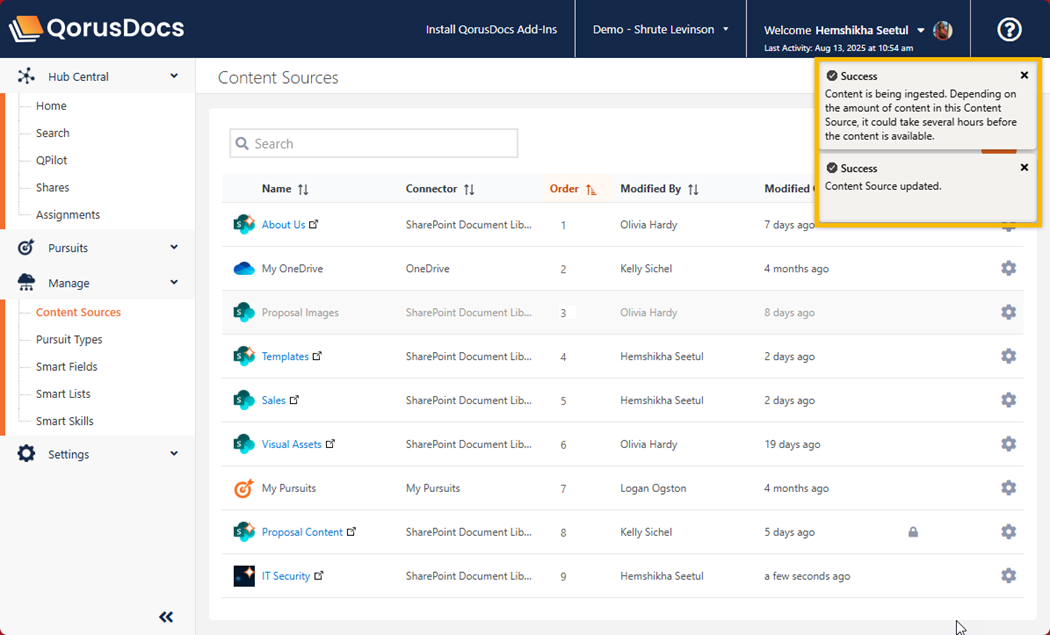The image size is (1050, 635).
Task: Click the lock icon on Proposal Content row
Action: point(913,532)
